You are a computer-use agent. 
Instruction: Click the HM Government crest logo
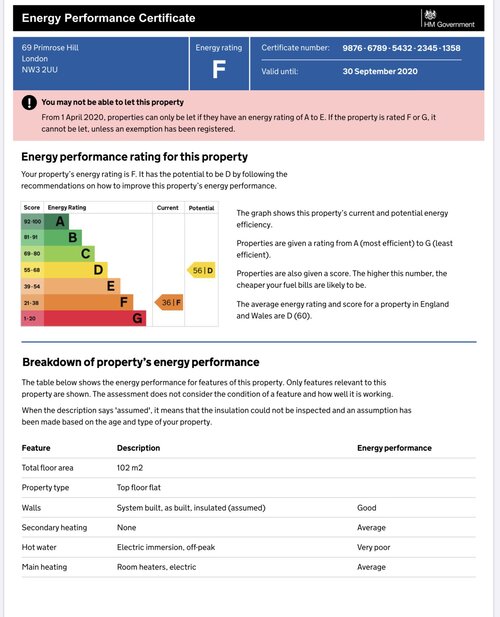point(430,15)
